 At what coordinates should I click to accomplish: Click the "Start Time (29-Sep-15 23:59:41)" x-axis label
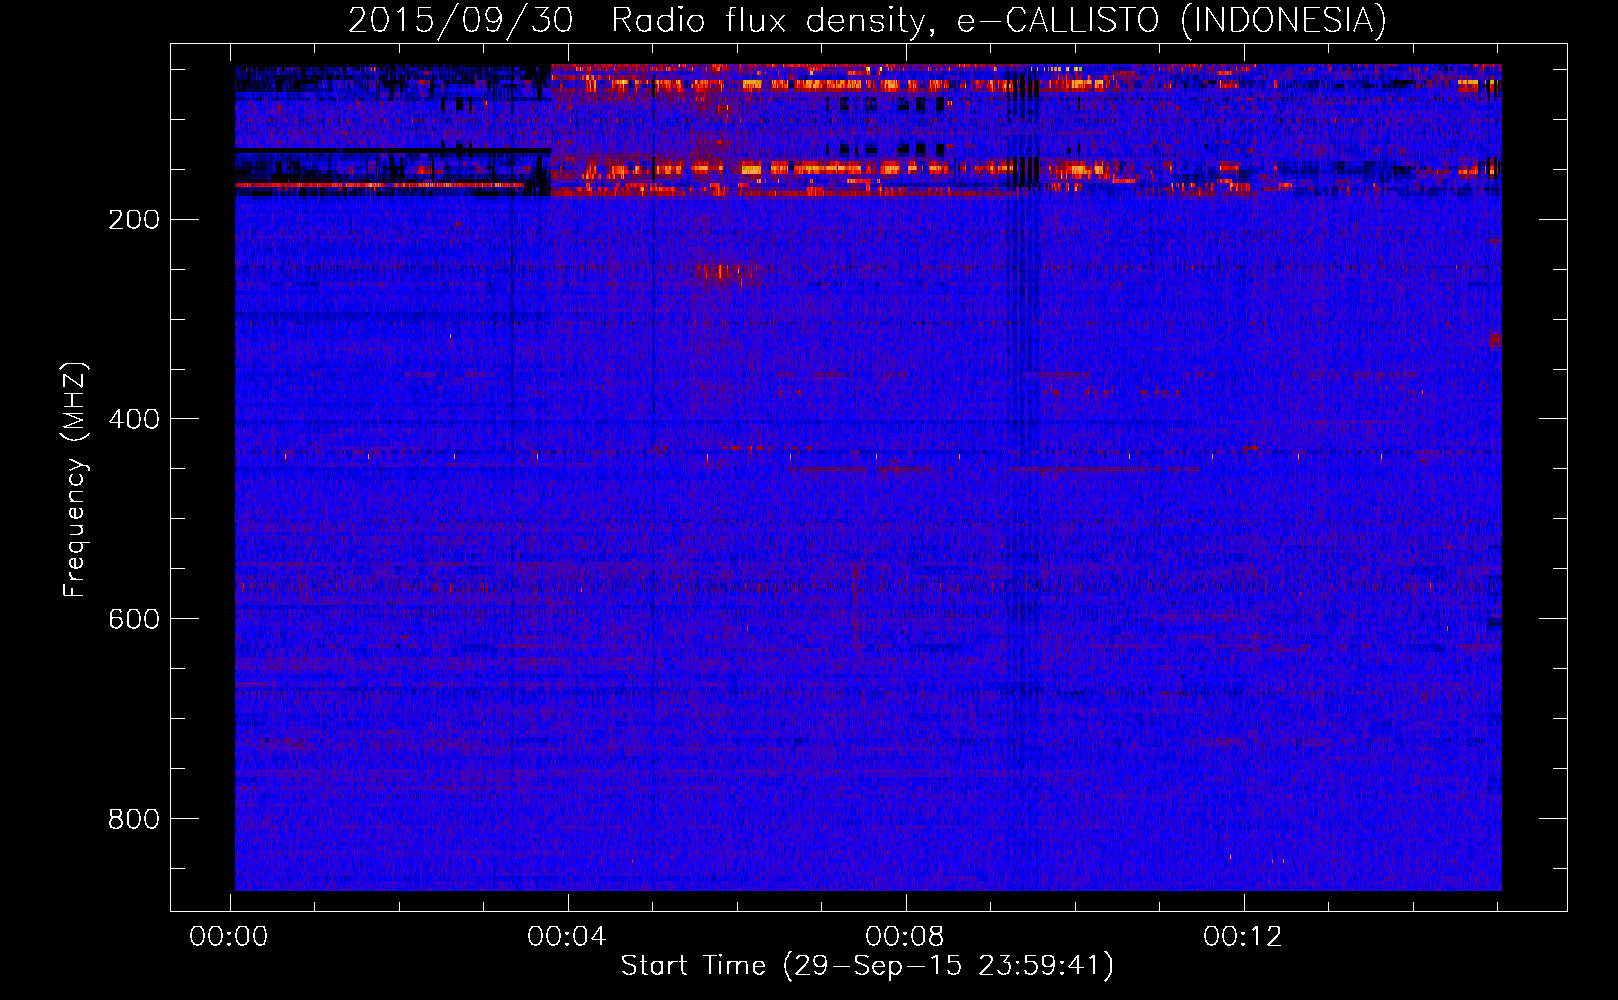pyautogui.click(x=867, y=966)
